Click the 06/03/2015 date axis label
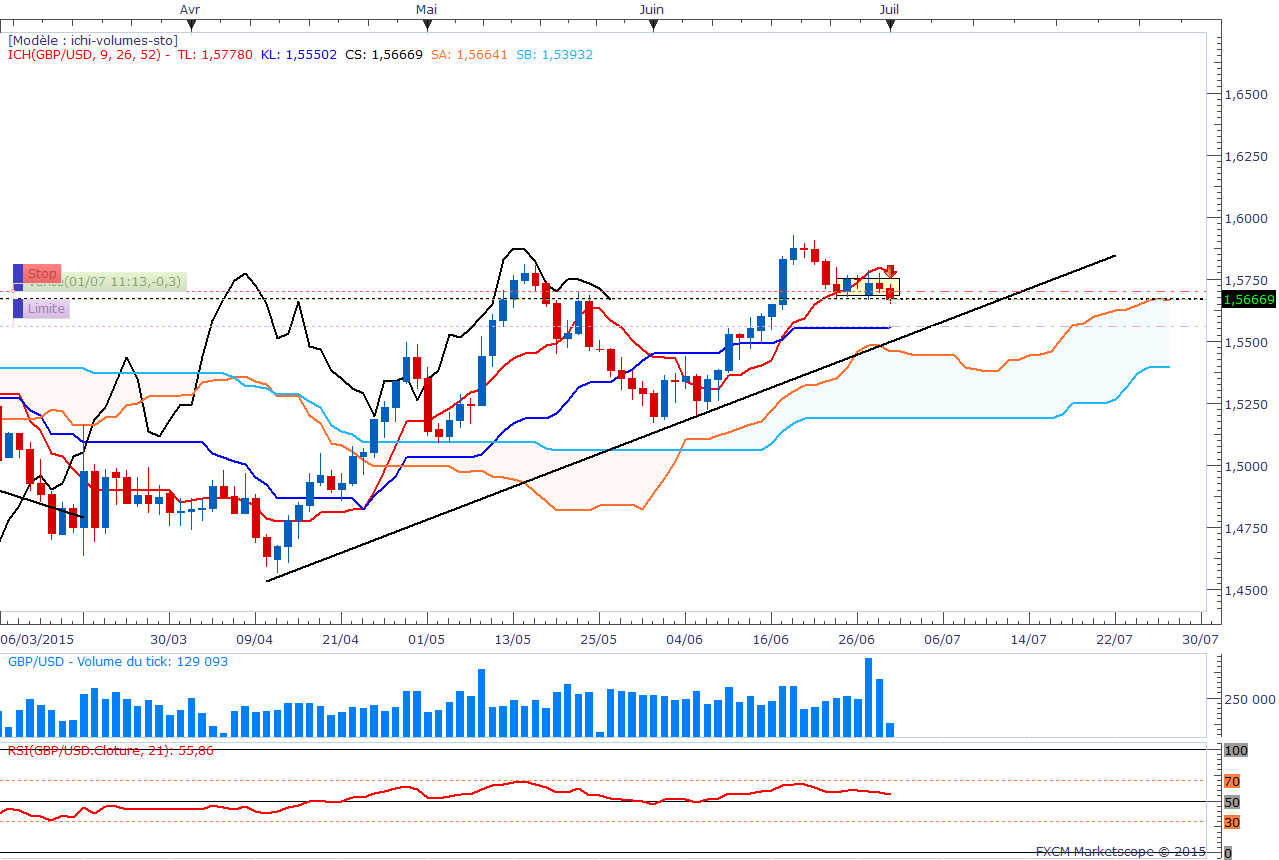1279x860 pixels. [35, 638]
